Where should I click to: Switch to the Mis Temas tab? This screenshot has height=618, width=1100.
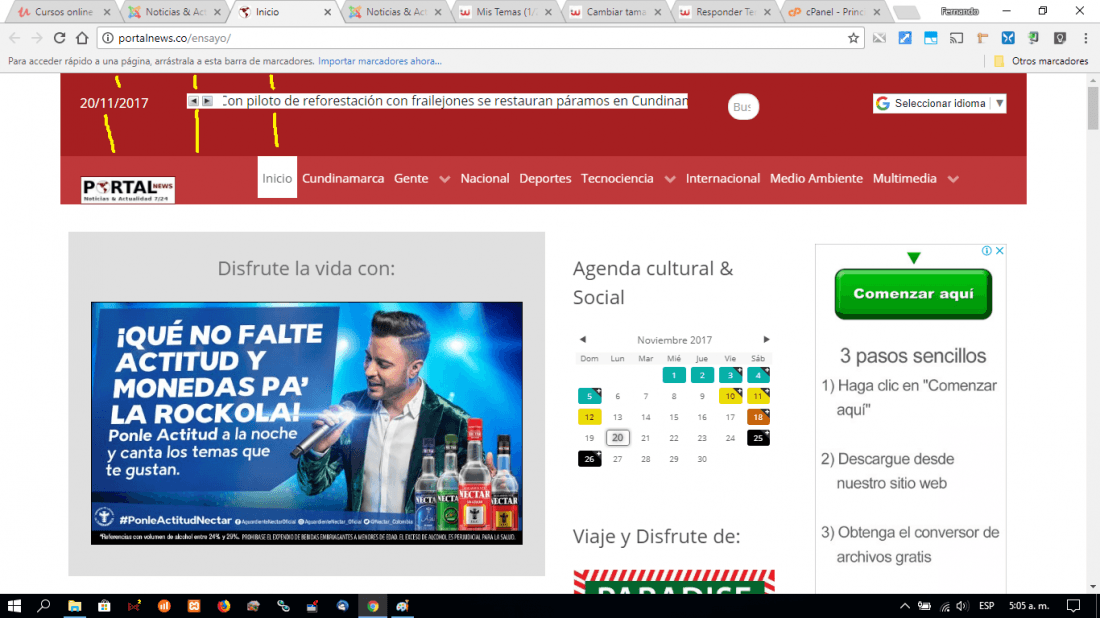point(505,12)
